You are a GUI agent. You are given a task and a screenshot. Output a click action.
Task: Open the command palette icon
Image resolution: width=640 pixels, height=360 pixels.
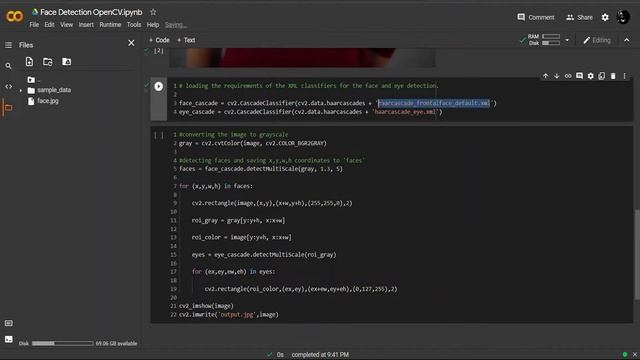point(9,323)
